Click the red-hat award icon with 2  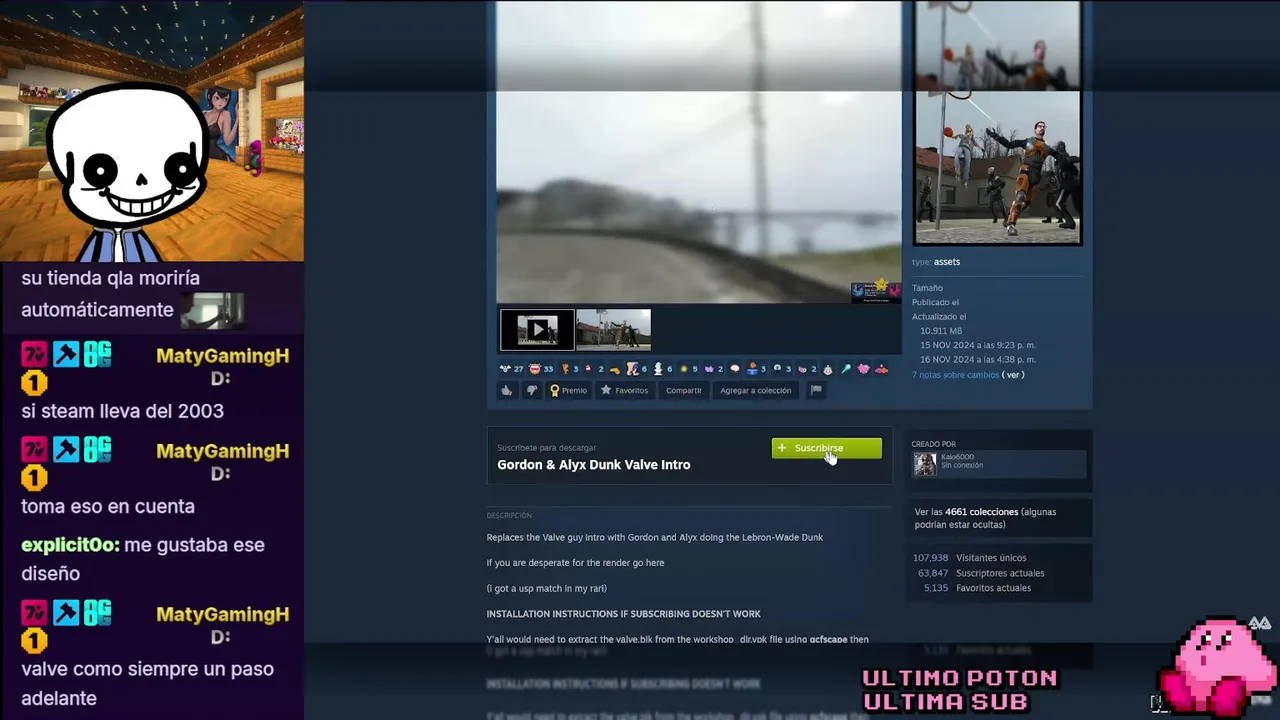[x=588, y=369]
